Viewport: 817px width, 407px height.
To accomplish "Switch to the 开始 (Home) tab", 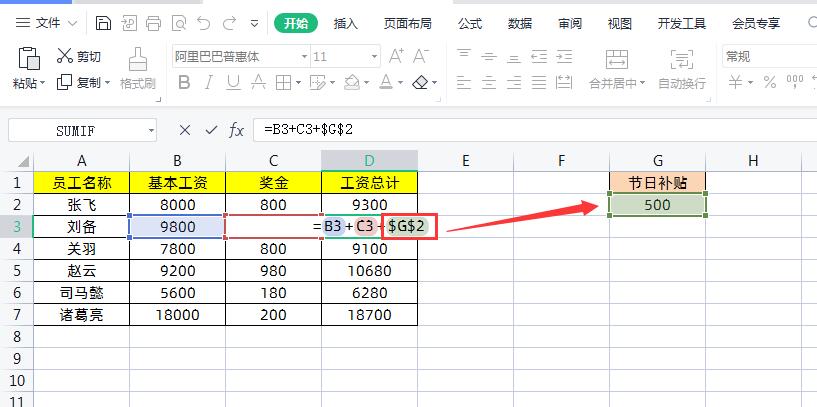I will point(296,23).
